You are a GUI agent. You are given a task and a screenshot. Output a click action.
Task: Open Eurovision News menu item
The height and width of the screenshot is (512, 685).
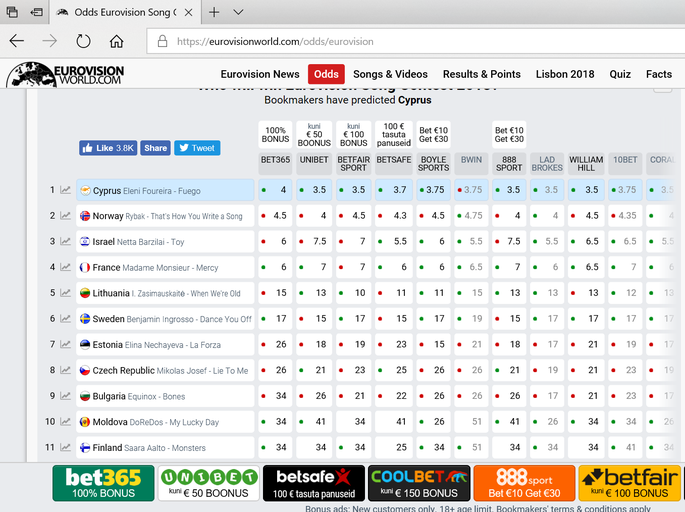[x=260, y=74]
